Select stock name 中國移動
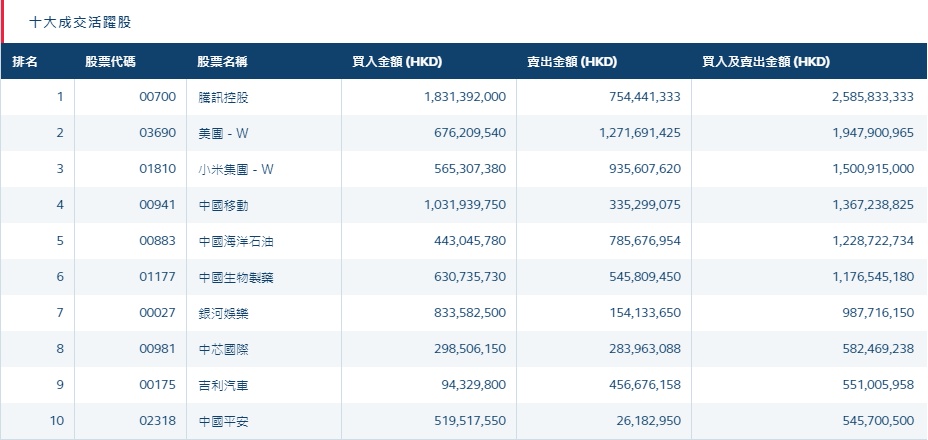 point(223,205)
